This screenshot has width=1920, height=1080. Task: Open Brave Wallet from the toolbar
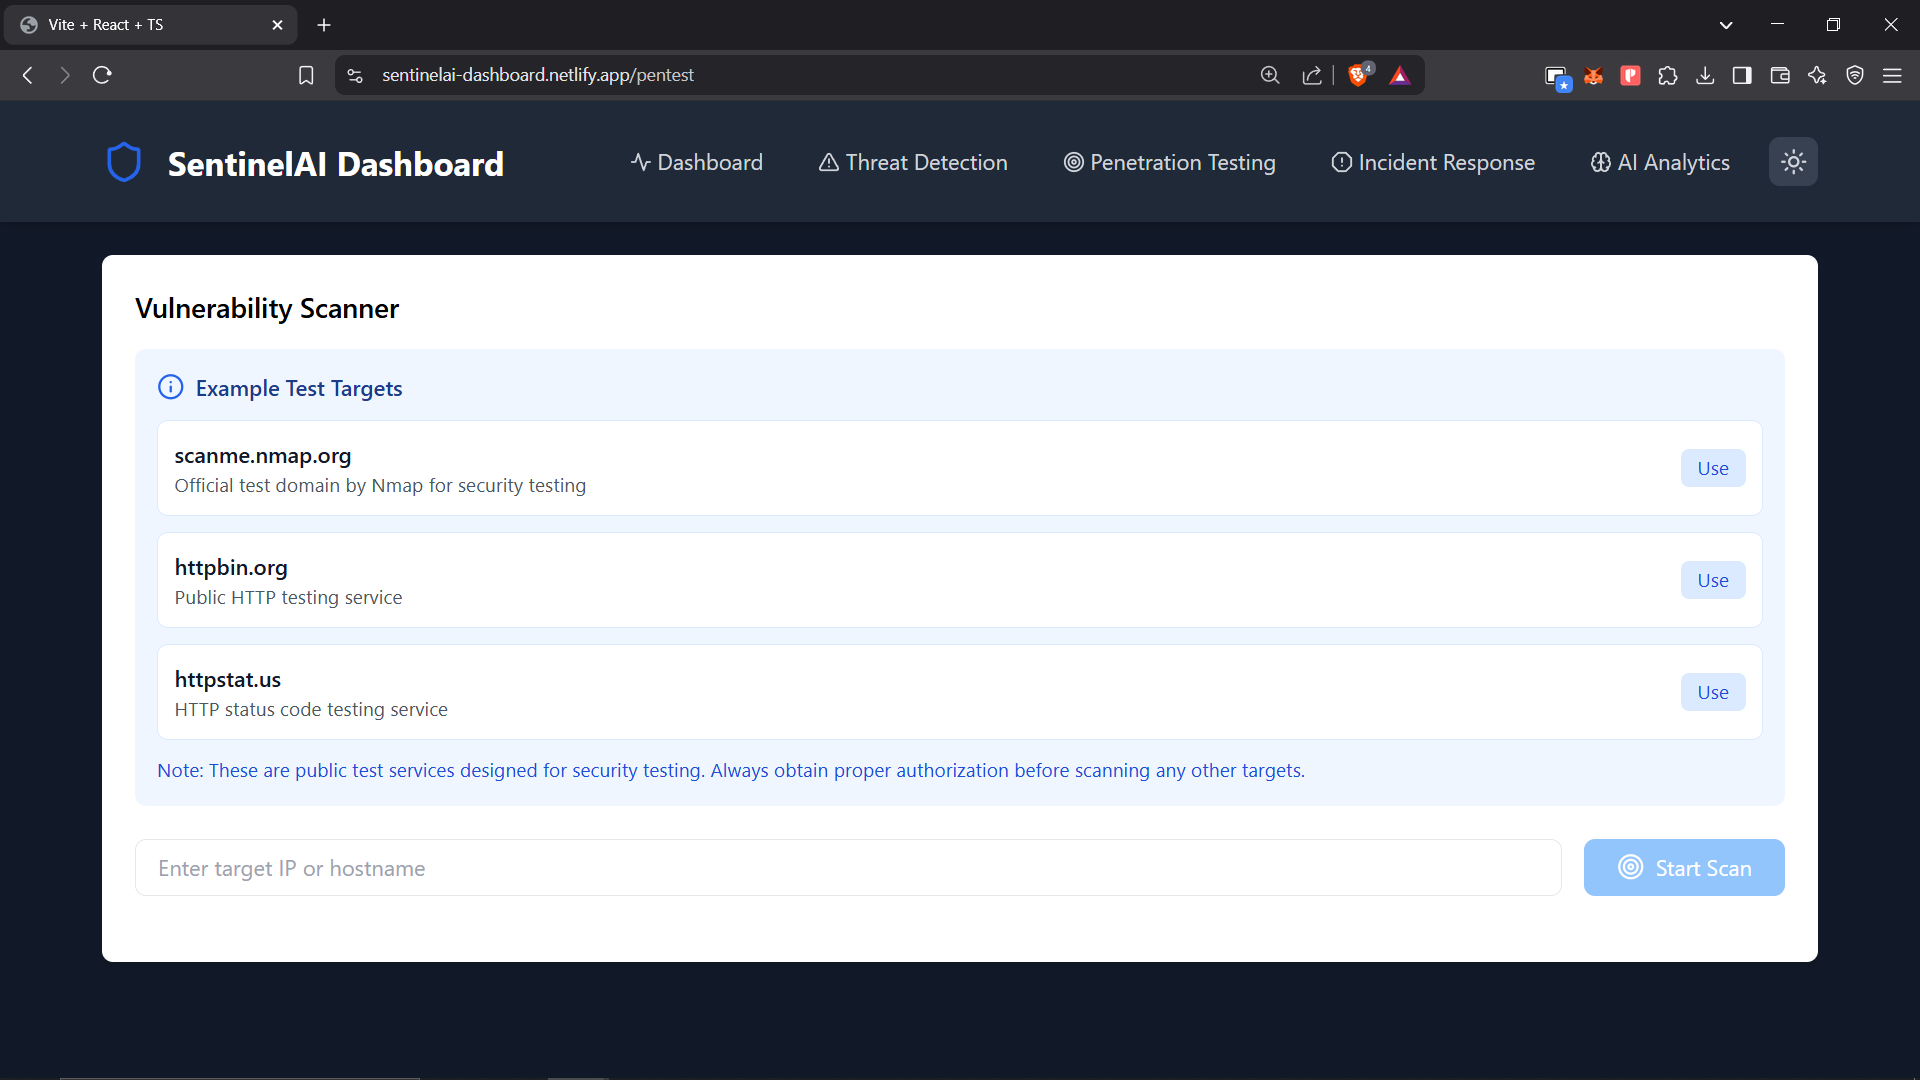click(x=1780, y=75)
